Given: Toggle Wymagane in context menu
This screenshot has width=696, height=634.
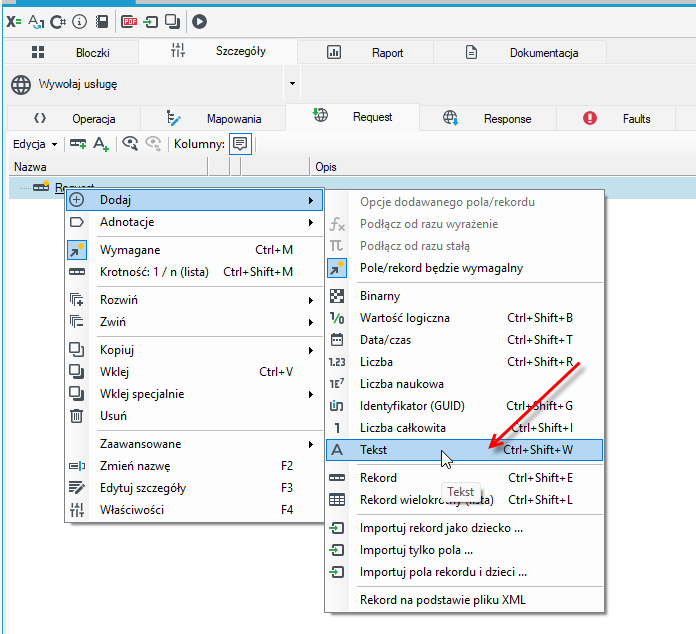Looking at the screenshot, I should coord(194,250).
